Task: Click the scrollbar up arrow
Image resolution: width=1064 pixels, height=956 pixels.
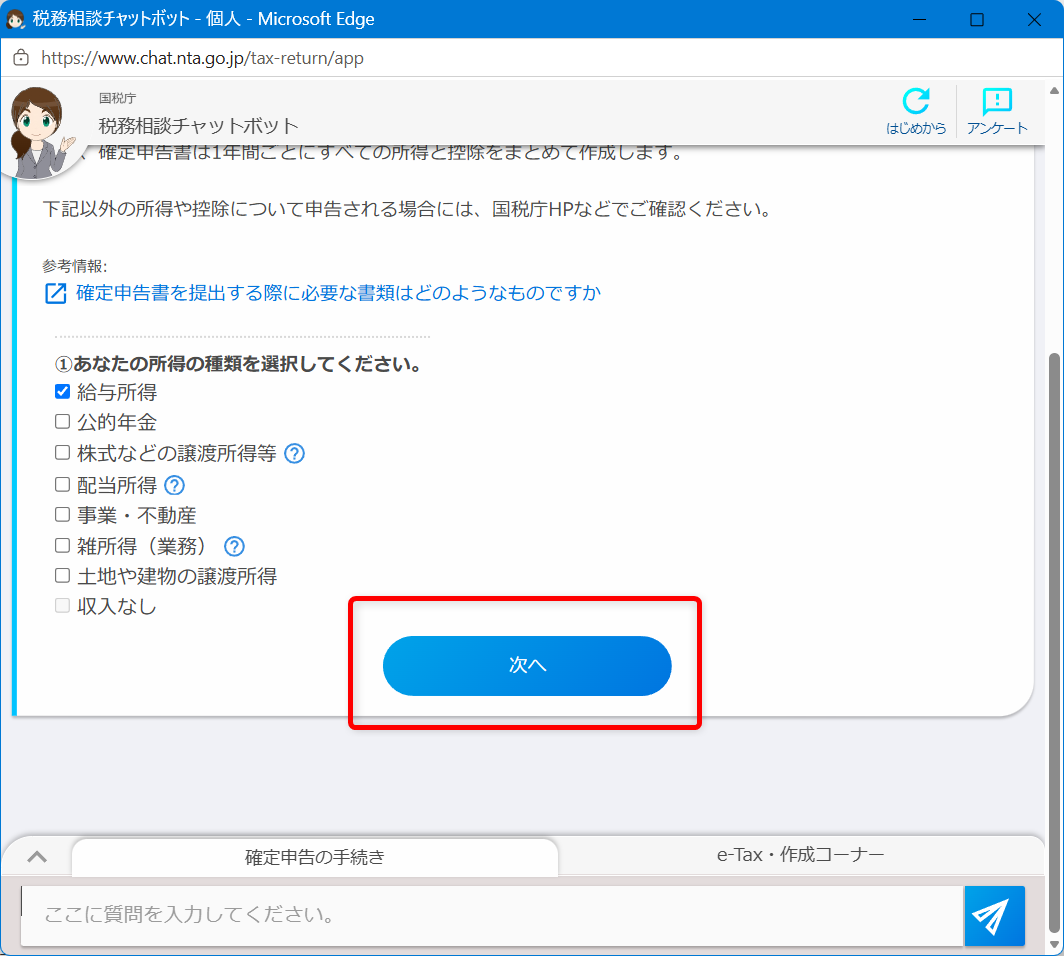Action: [1054, 90]
